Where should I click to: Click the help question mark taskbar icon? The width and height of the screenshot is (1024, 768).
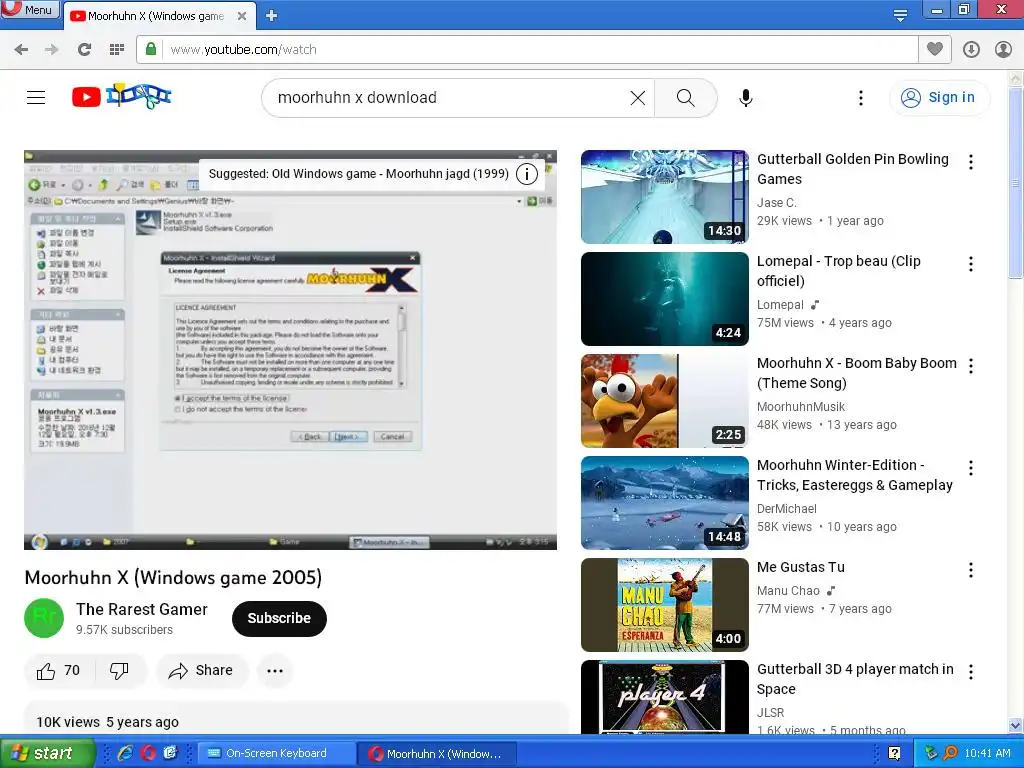pyautogui.click(x=894, y=753)
